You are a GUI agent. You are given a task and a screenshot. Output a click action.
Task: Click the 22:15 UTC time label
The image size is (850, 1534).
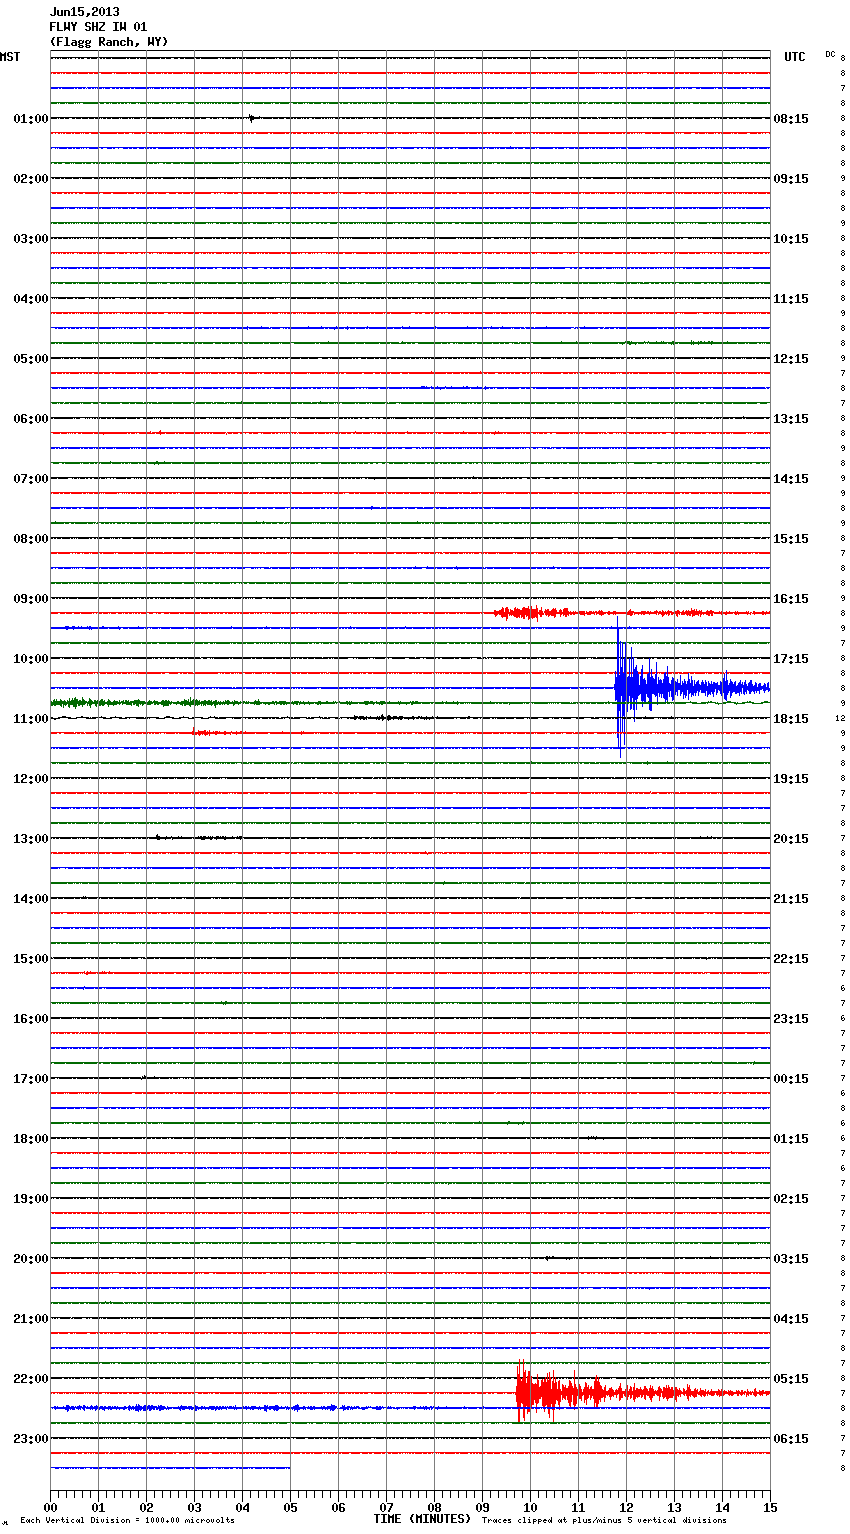791,959
